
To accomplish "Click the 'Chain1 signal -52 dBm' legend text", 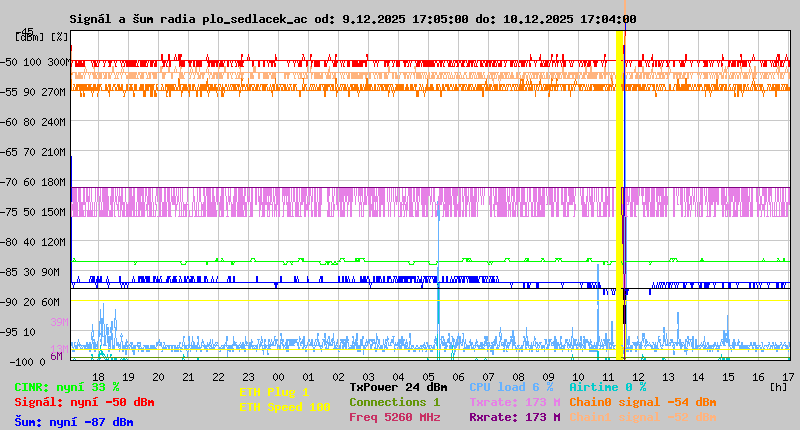I will (643, 417).
